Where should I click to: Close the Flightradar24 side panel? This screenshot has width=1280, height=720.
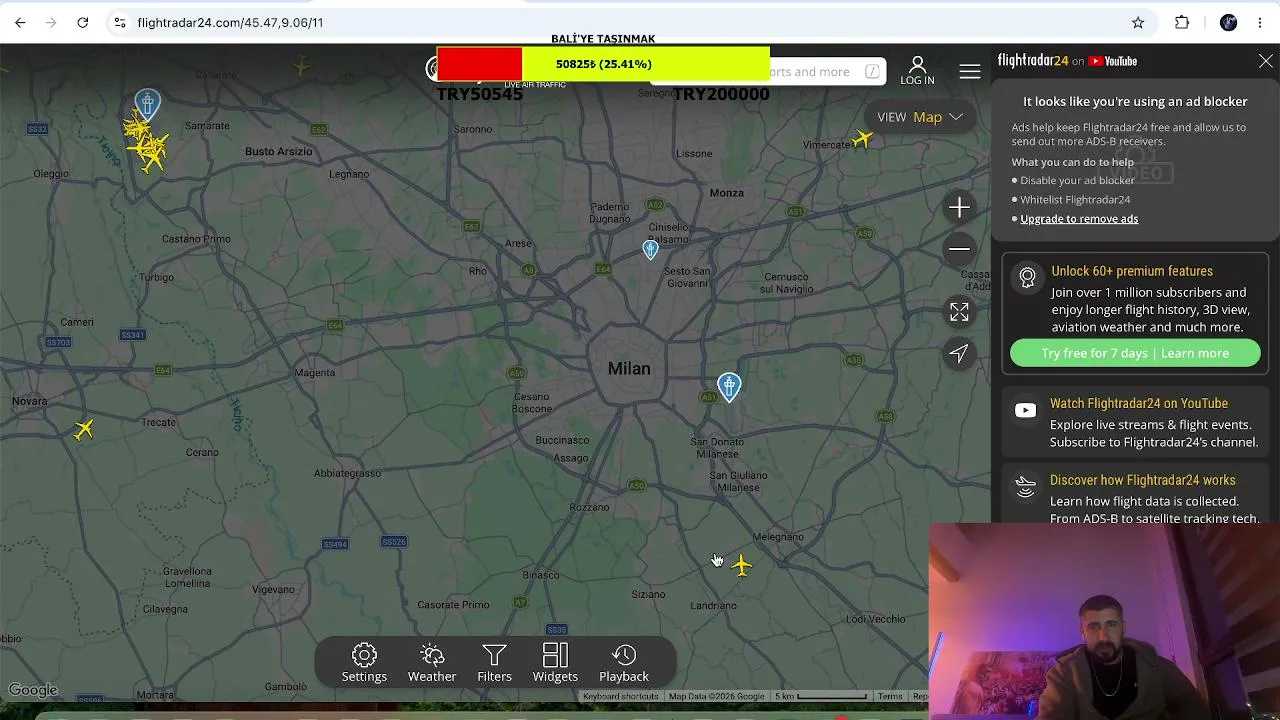1266,61
